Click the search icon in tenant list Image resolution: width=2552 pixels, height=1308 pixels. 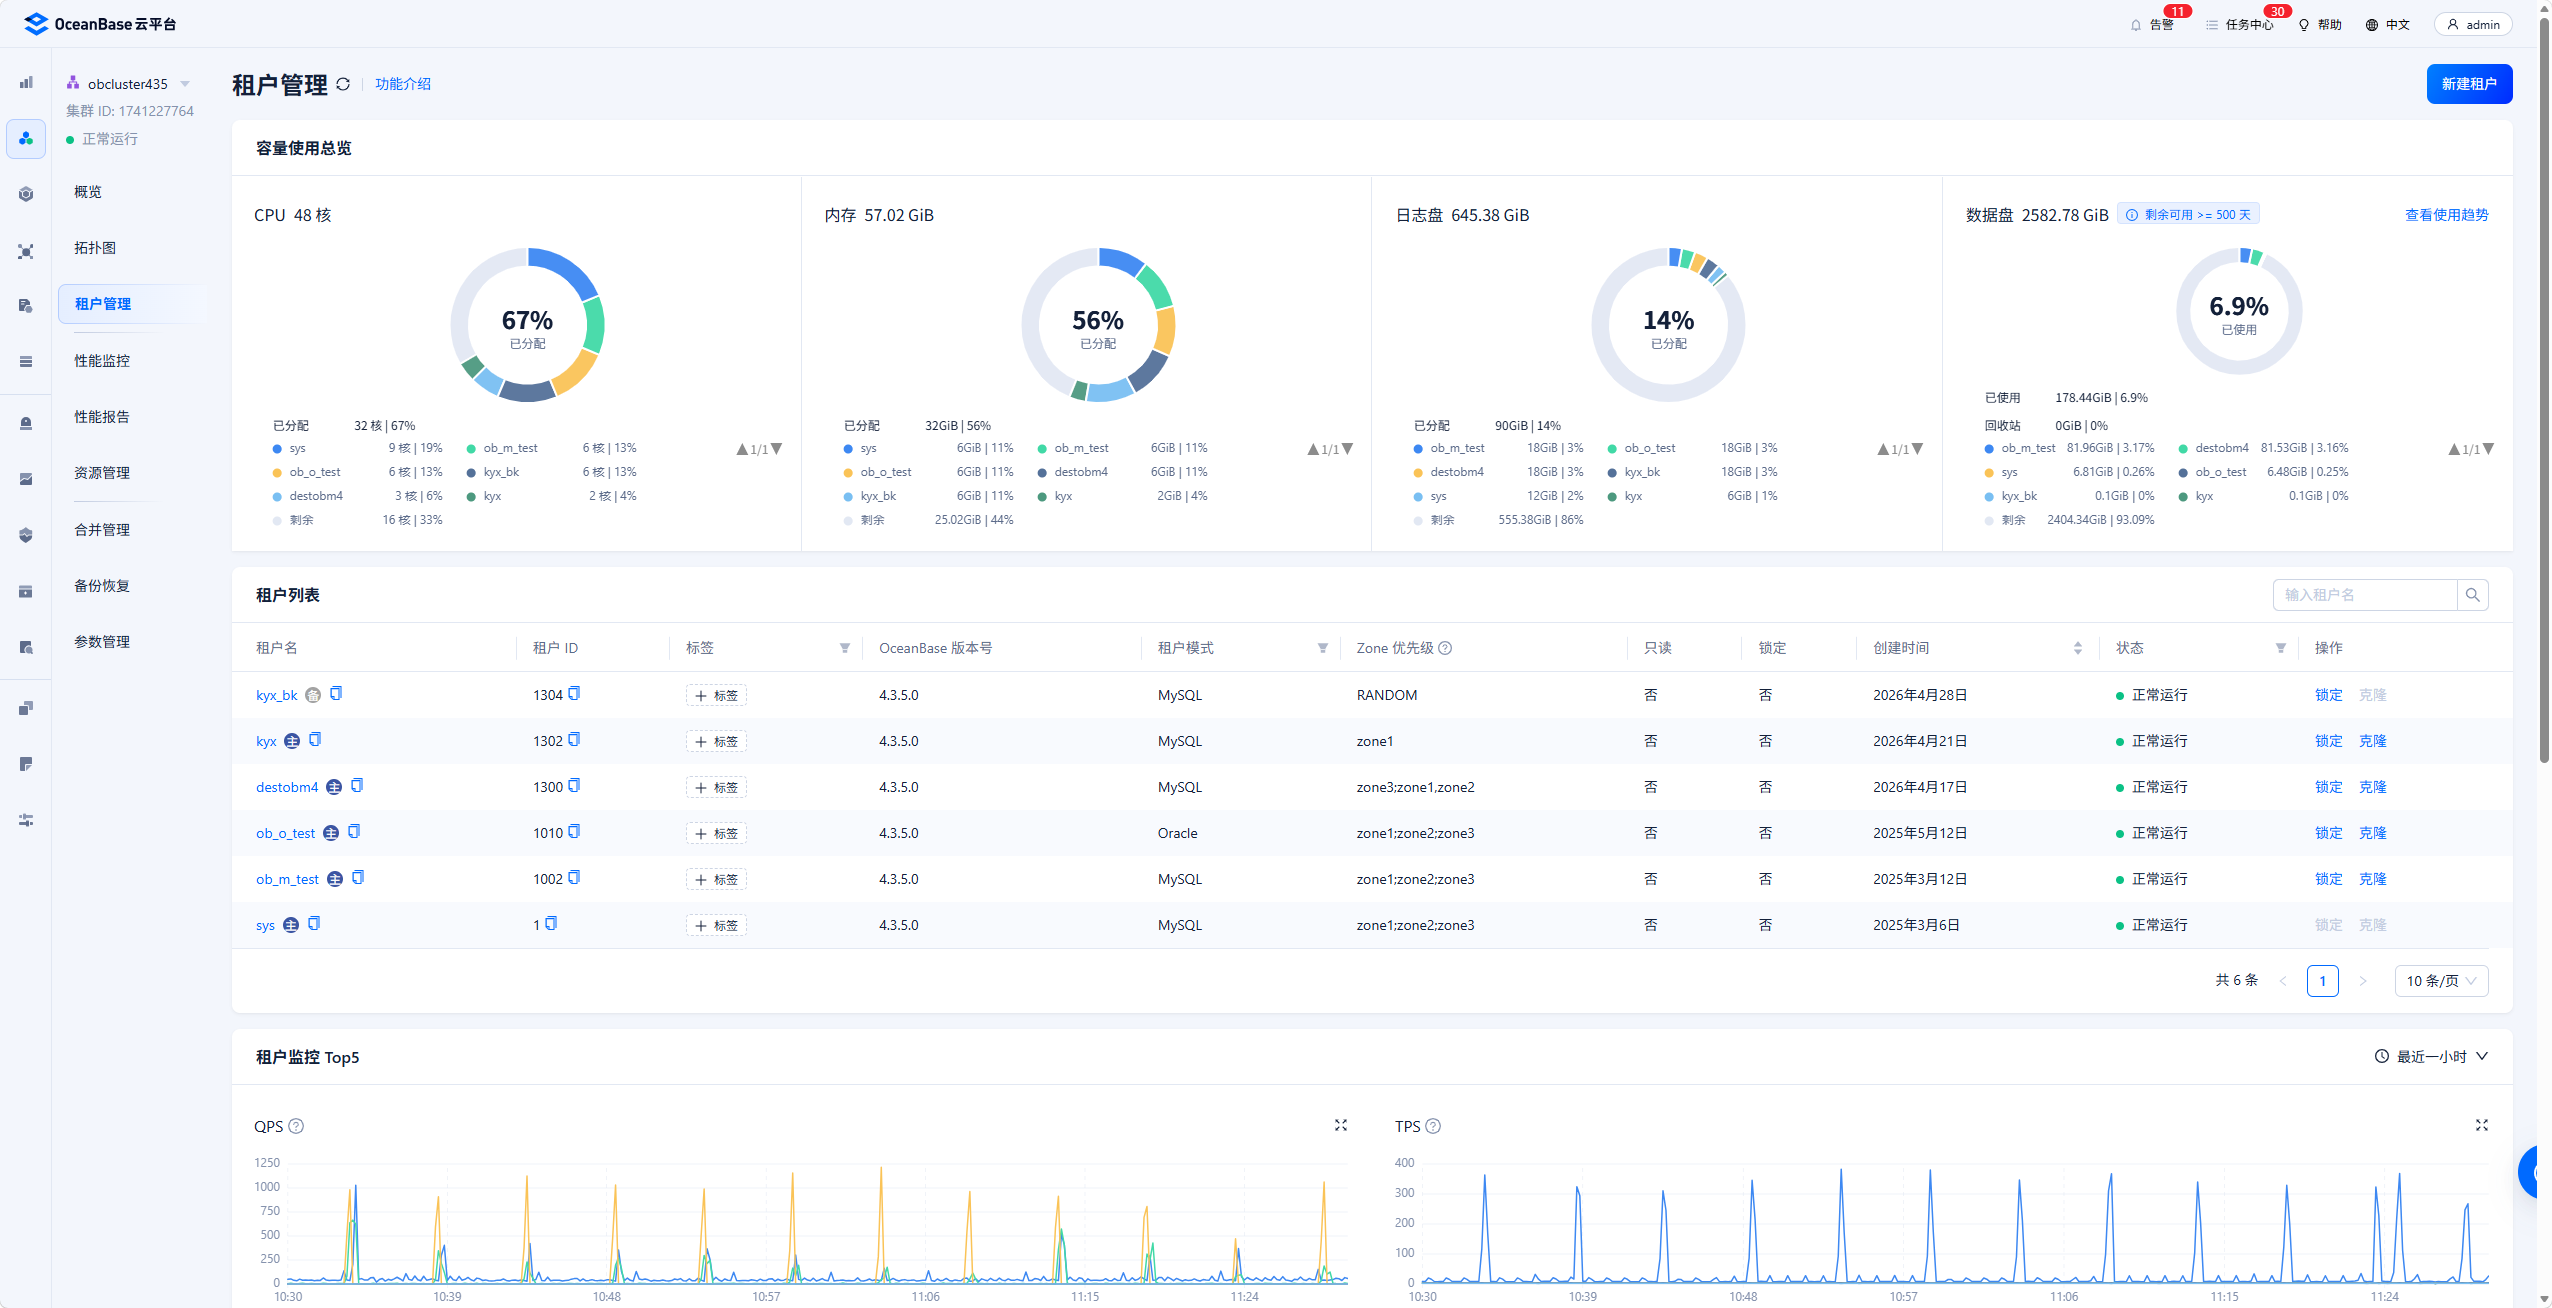coord(2472,595)
